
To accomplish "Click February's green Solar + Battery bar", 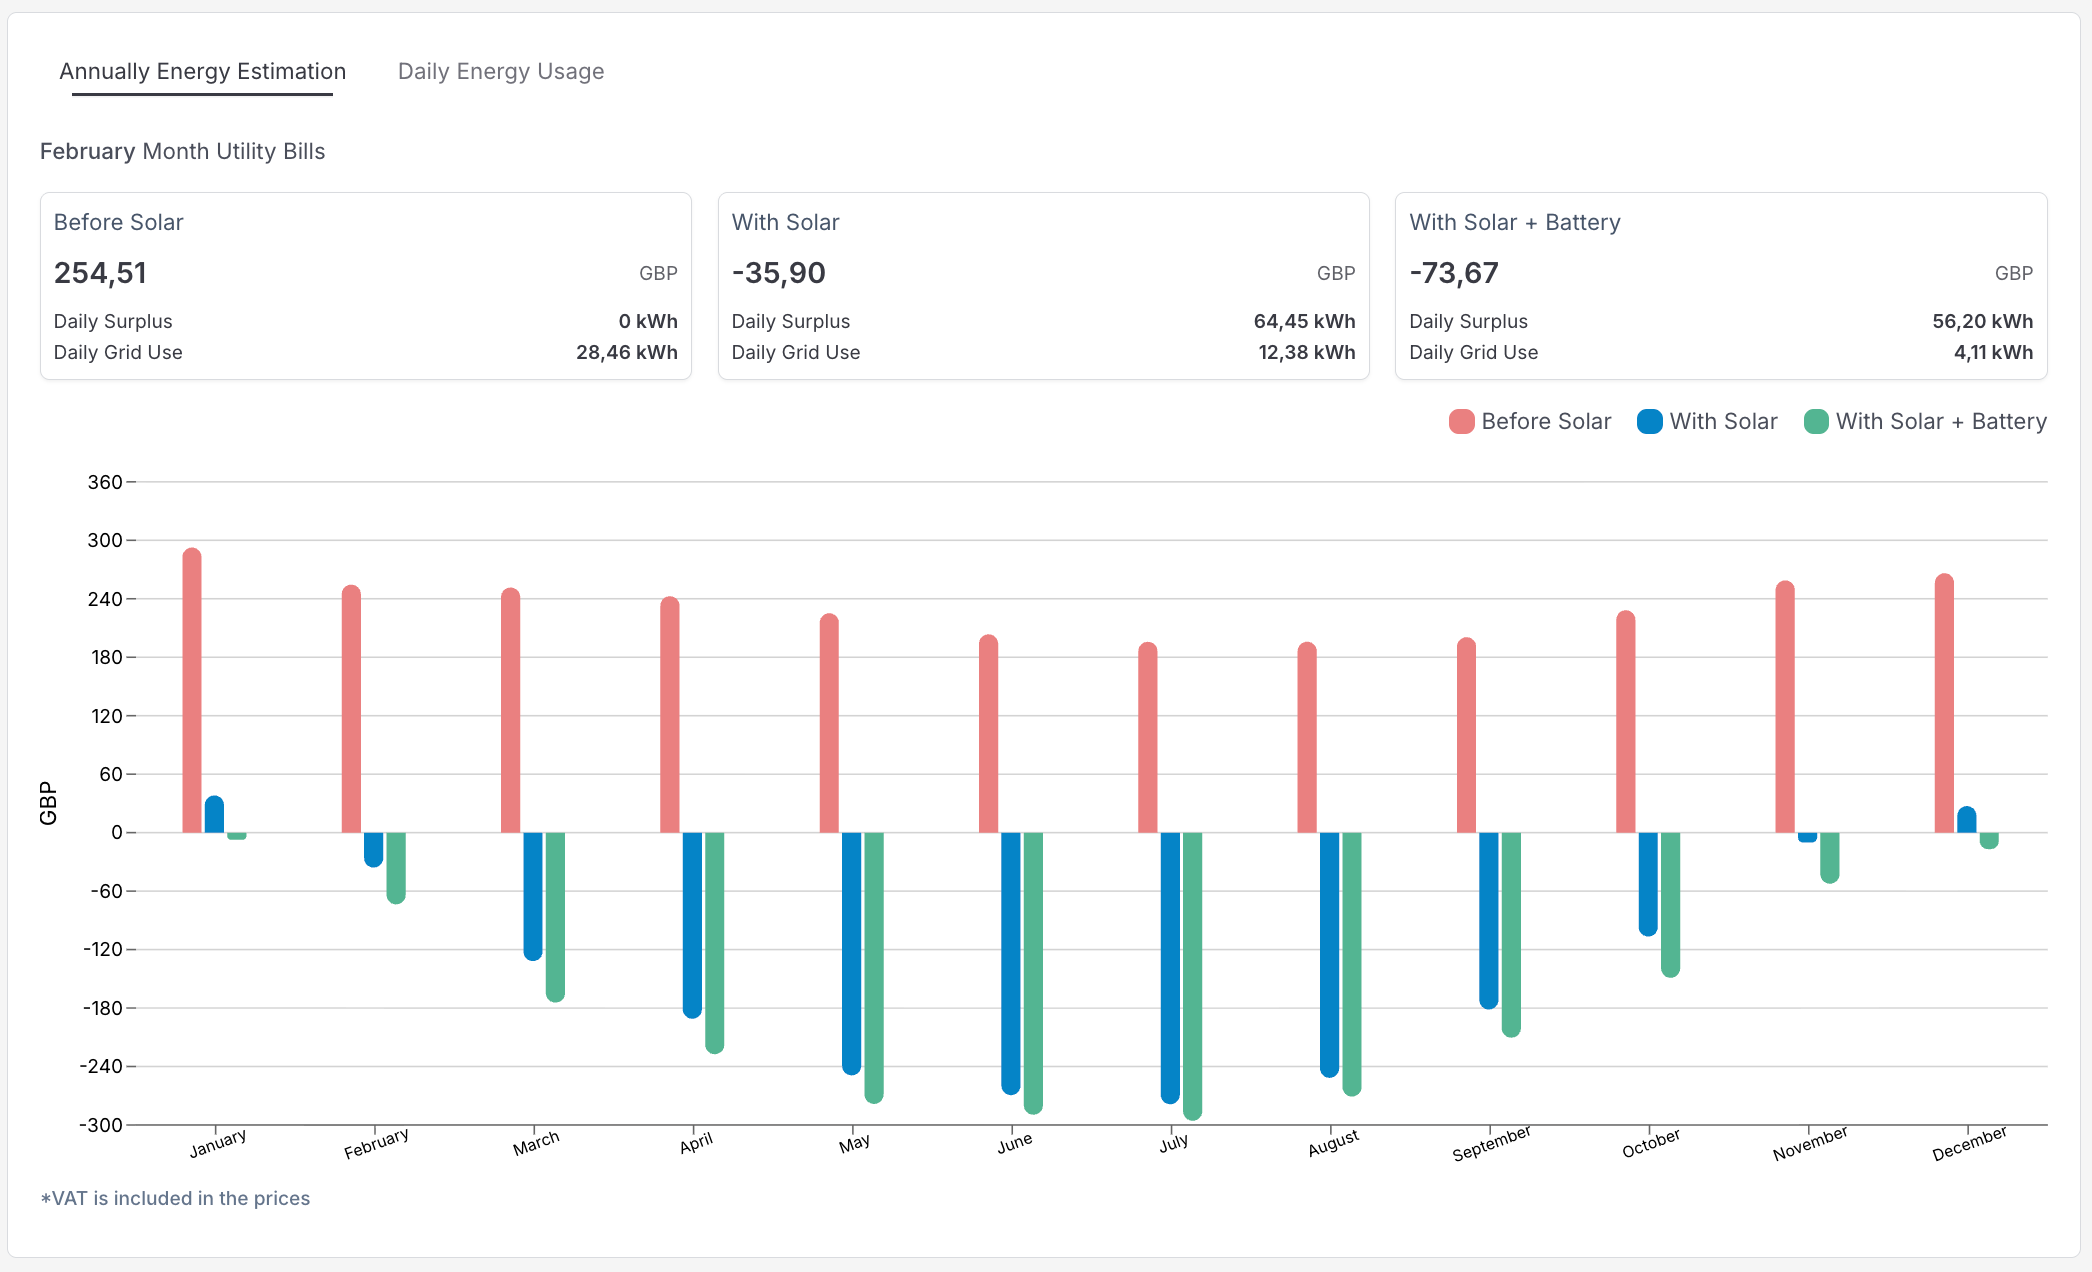I will [x=396, y=867].
